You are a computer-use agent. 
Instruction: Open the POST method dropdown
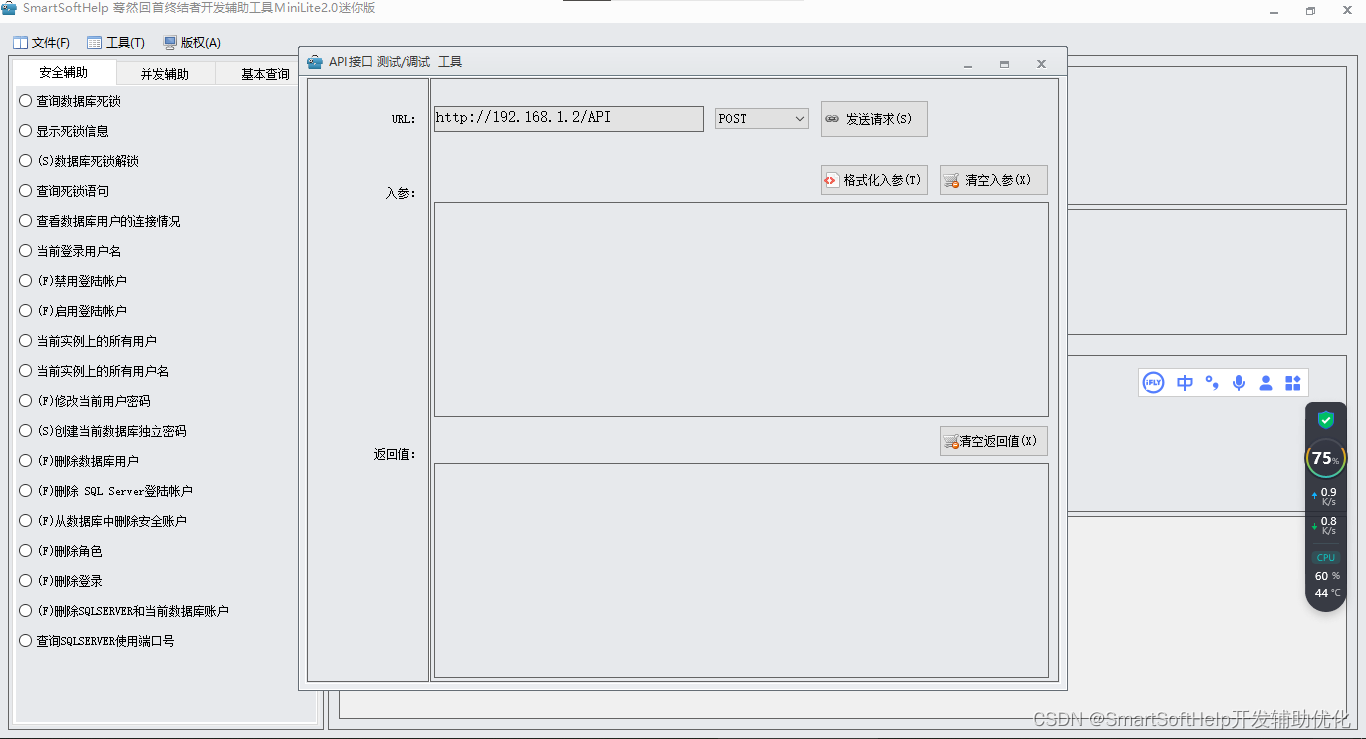762,118
